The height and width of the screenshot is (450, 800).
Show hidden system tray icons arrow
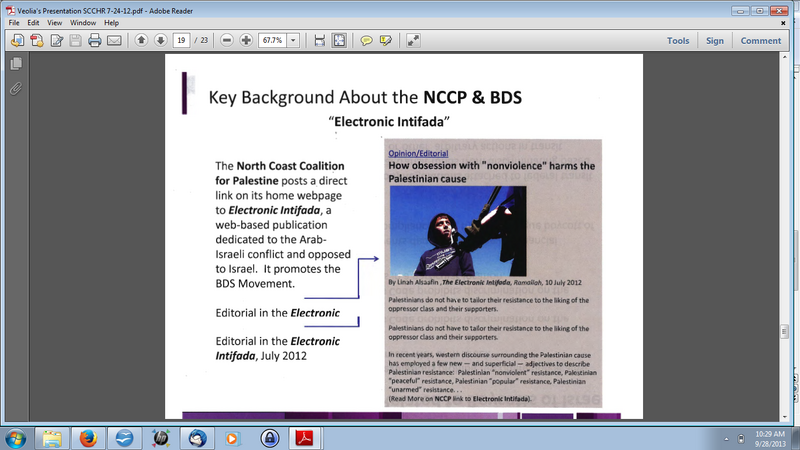pos(726,439)
